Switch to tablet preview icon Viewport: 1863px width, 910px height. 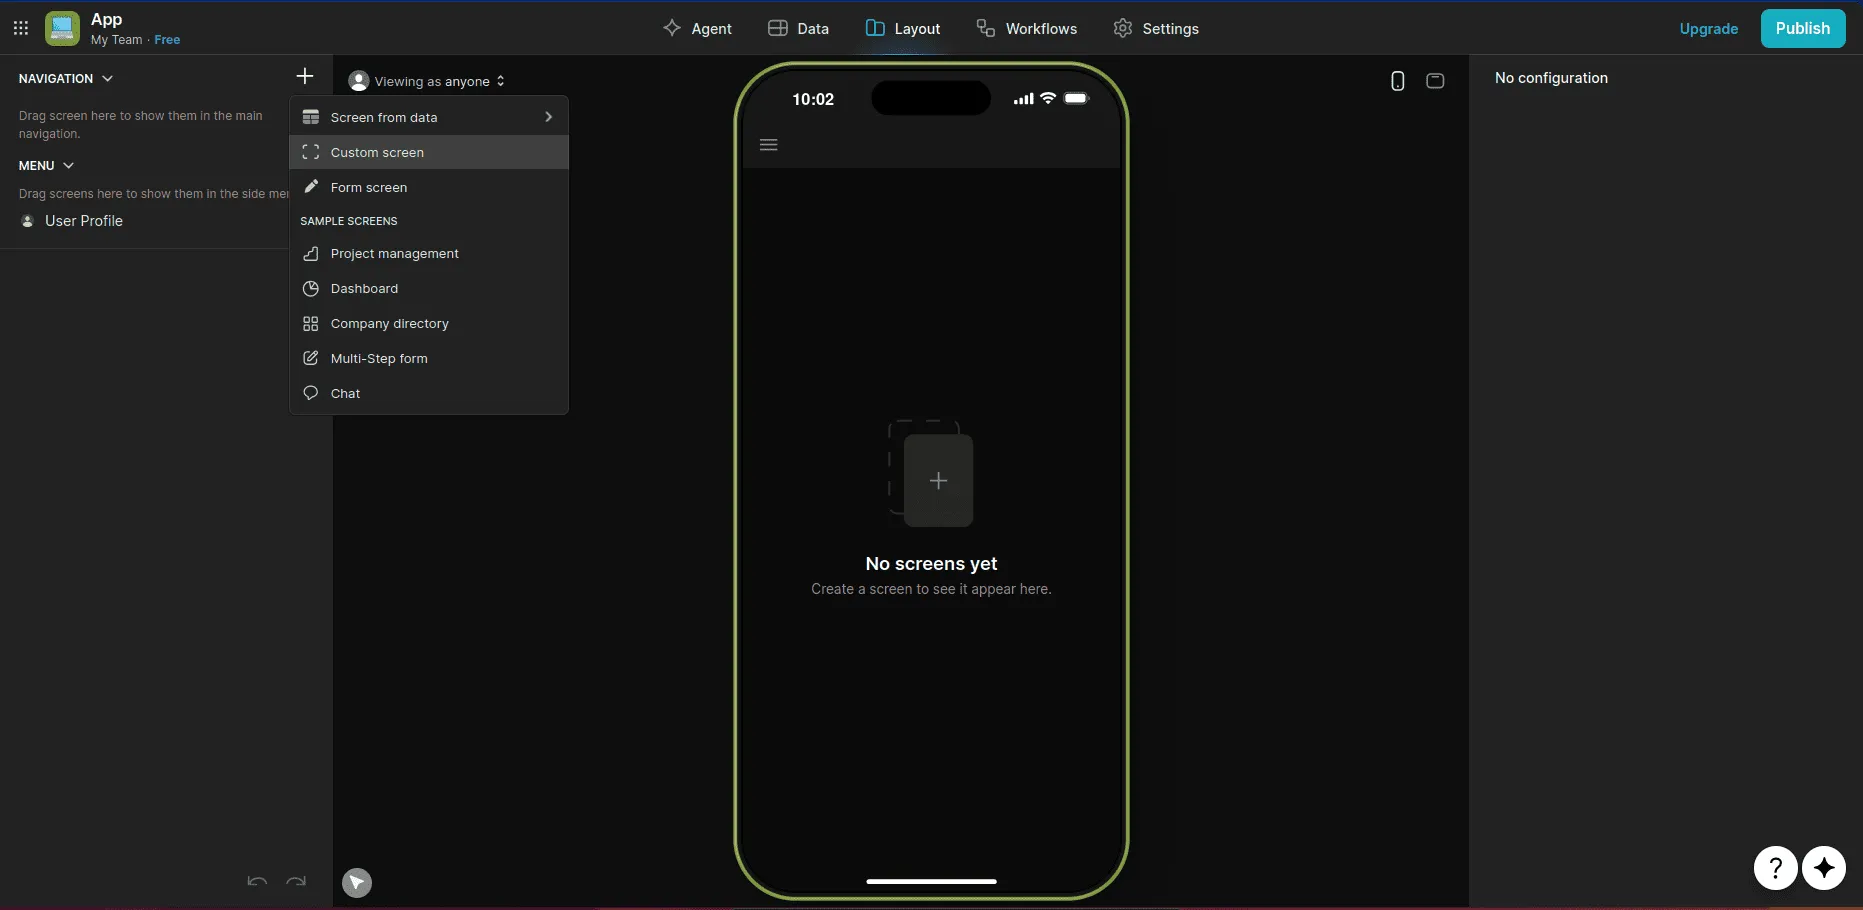pyautogui.click(x=1435, y=81)
